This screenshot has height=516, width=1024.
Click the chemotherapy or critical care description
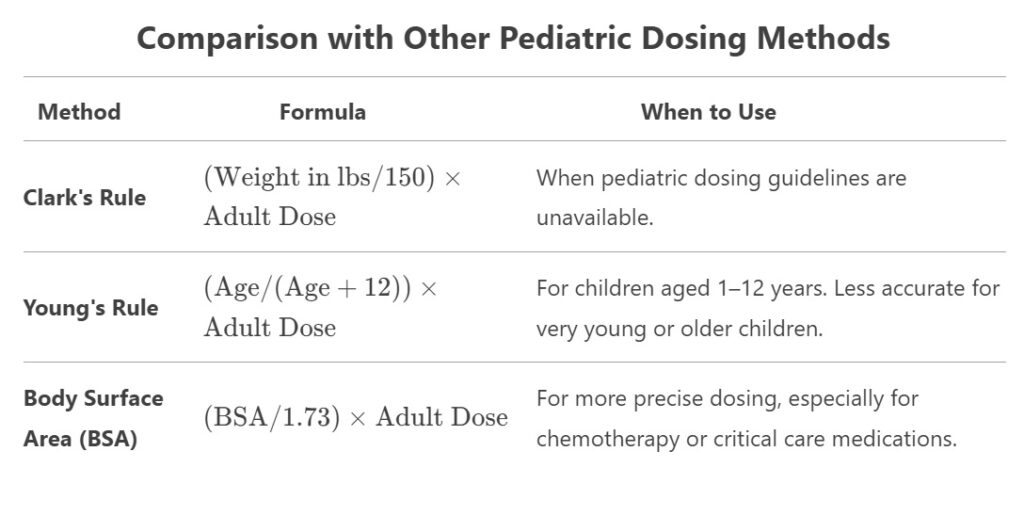pyautogui.click(x=746, y=438)
